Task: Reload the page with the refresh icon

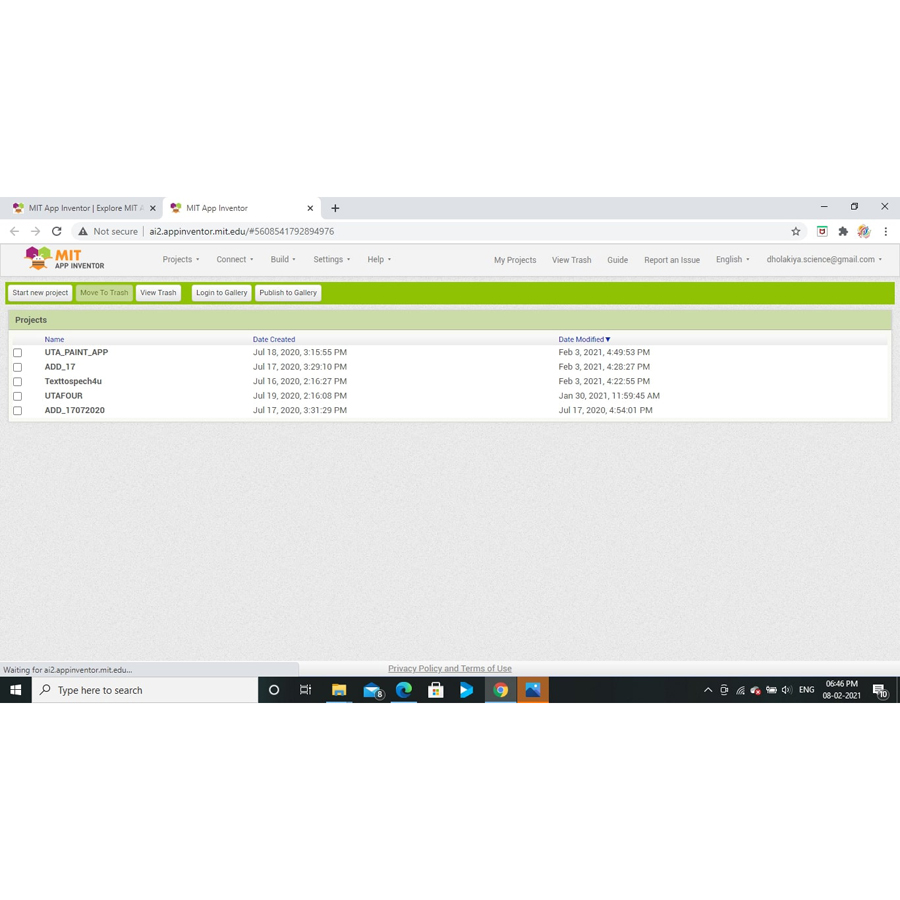Action: tap(57, 231)
